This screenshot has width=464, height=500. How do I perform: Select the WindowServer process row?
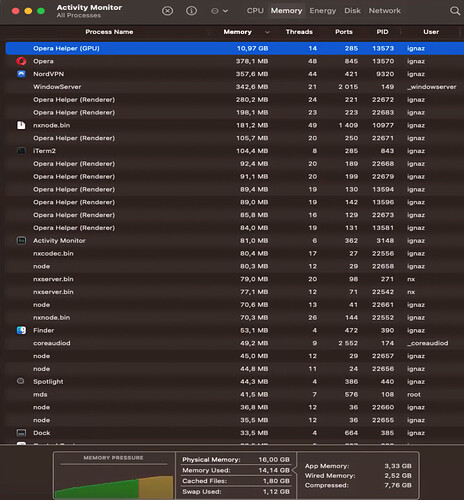235,87
